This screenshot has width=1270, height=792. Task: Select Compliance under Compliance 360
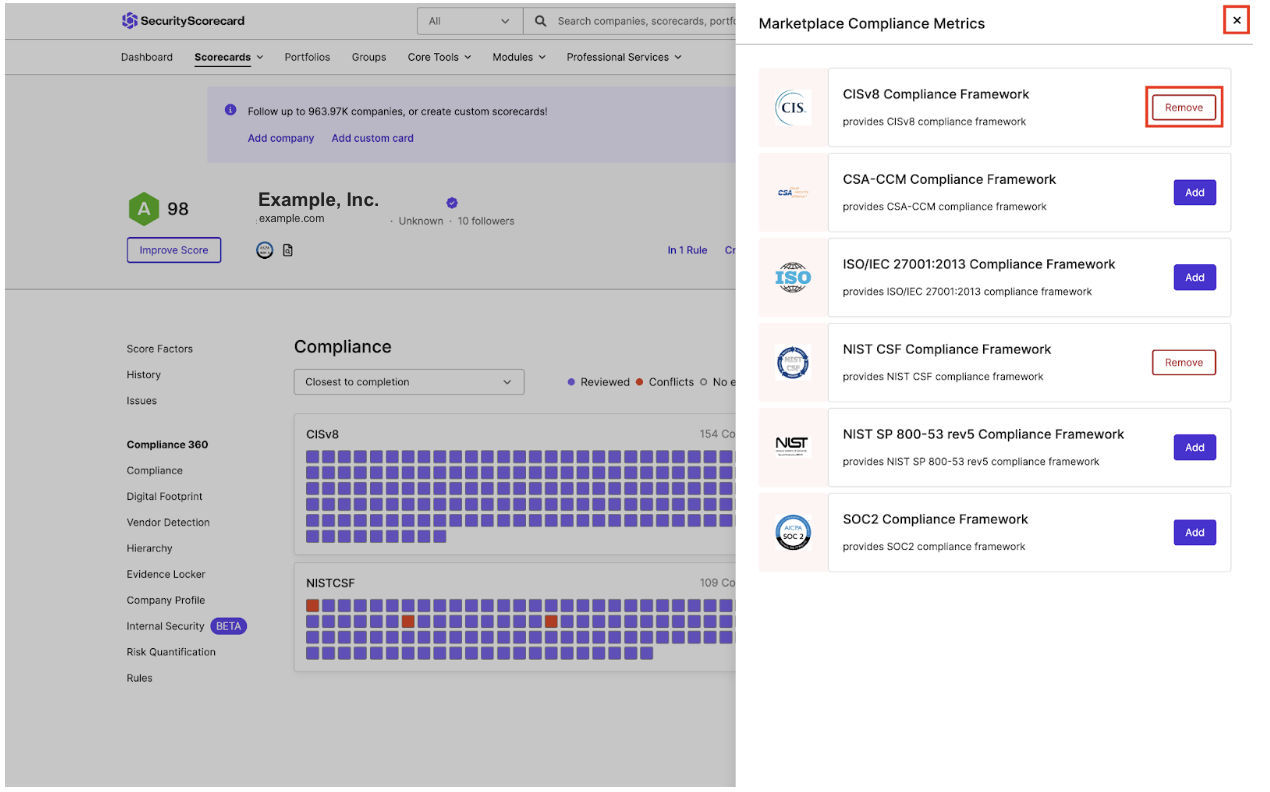pyautogui.click(x=155, y=471)
